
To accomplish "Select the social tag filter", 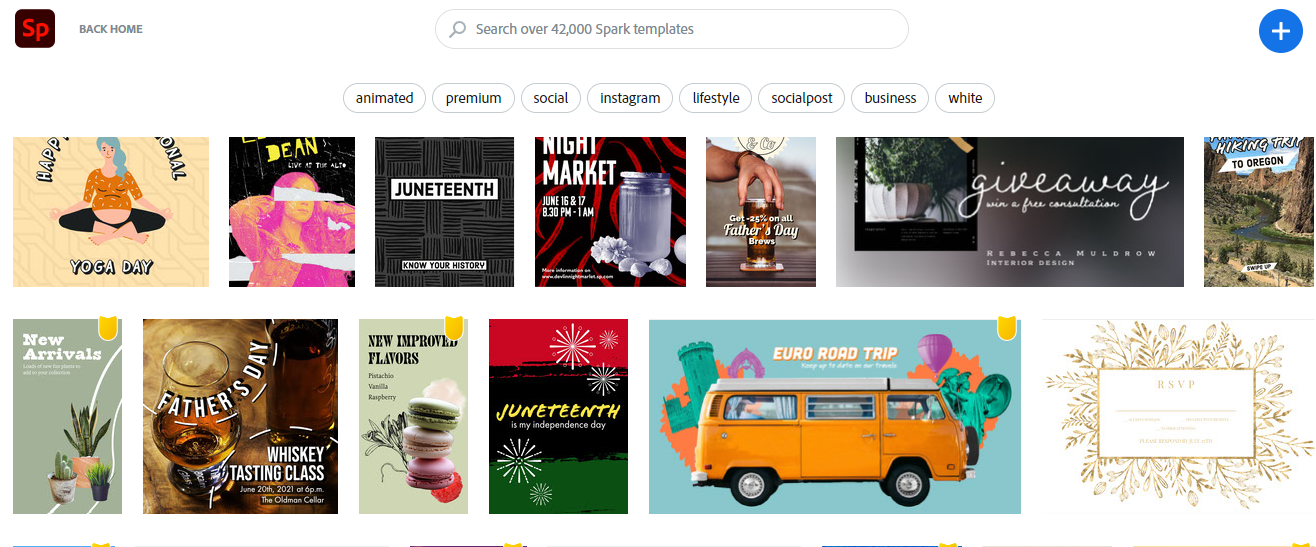I will point(551,98).
